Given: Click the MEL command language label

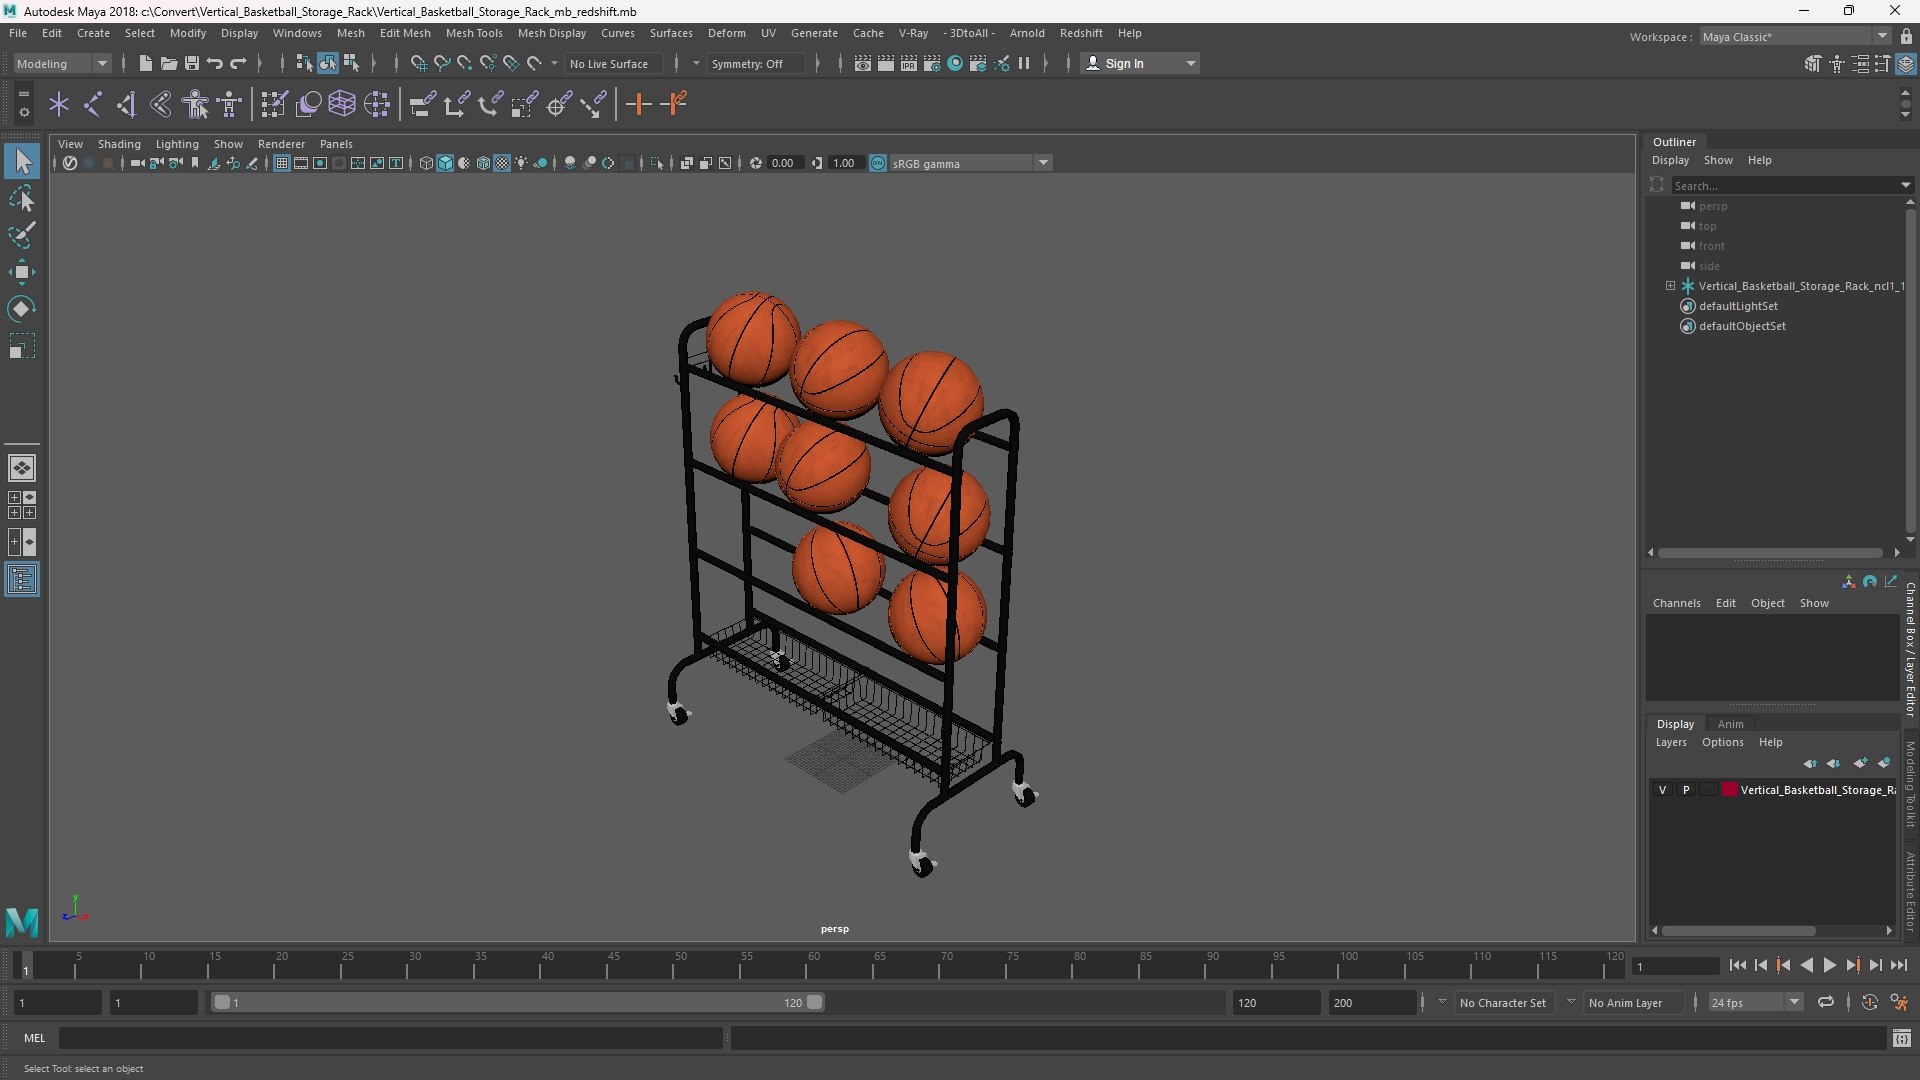Looking at the screenshot, I should [x=34, y=1038].
